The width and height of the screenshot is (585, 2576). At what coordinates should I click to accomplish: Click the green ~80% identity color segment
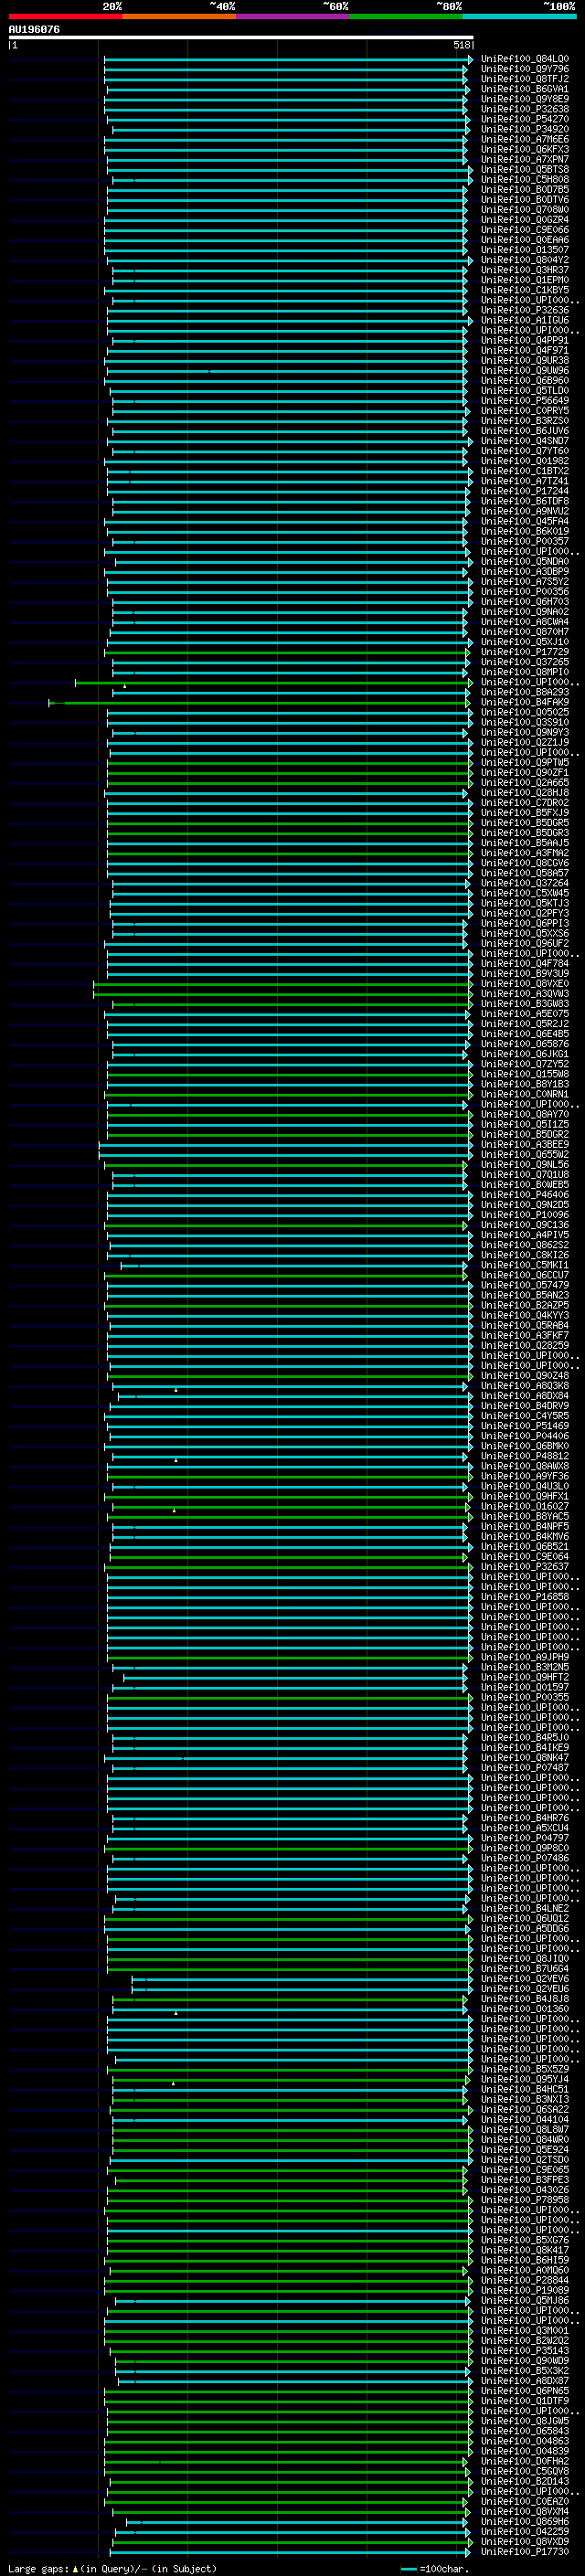coord(406,16)
